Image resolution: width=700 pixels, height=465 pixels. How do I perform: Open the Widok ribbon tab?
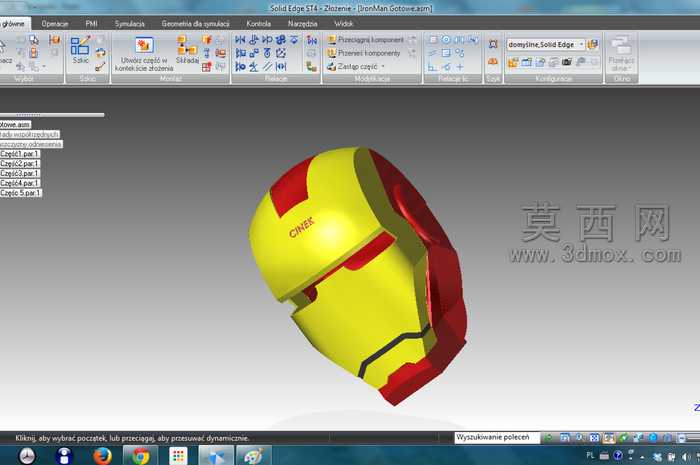[x=343, y=24]
